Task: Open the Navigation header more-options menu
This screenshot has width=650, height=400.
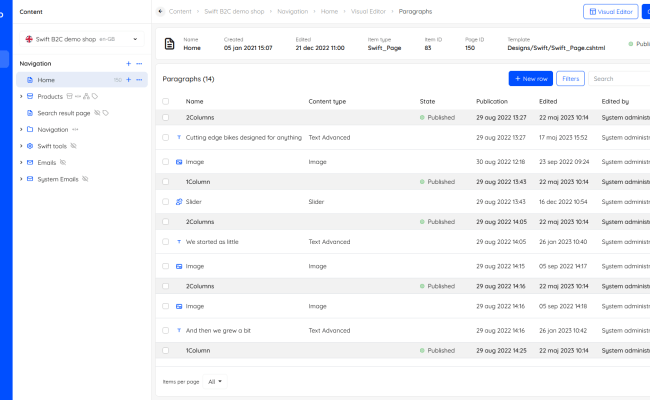Action: tap(139, 63)
